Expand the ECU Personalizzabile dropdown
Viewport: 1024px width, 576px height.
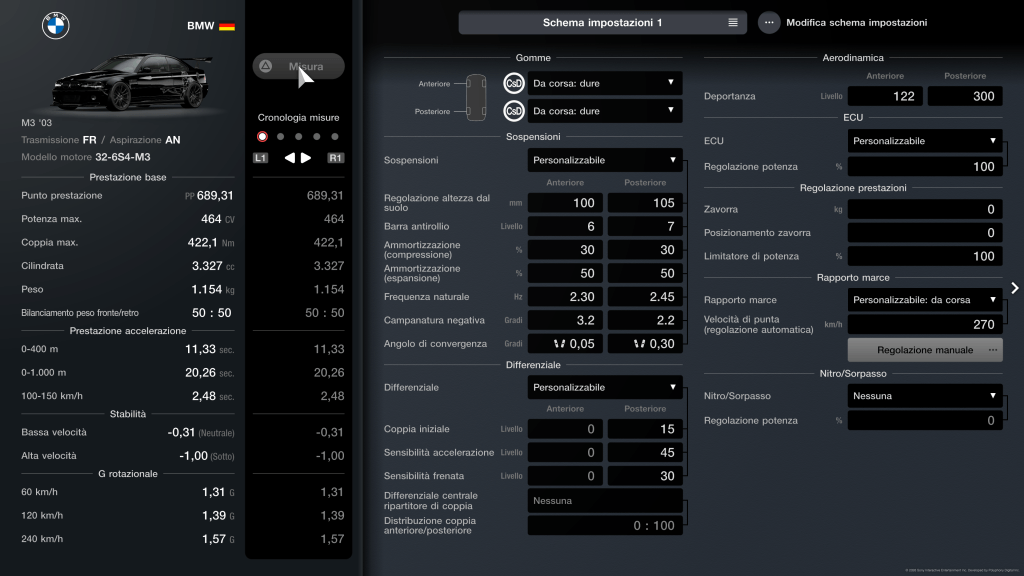(924, 141)
